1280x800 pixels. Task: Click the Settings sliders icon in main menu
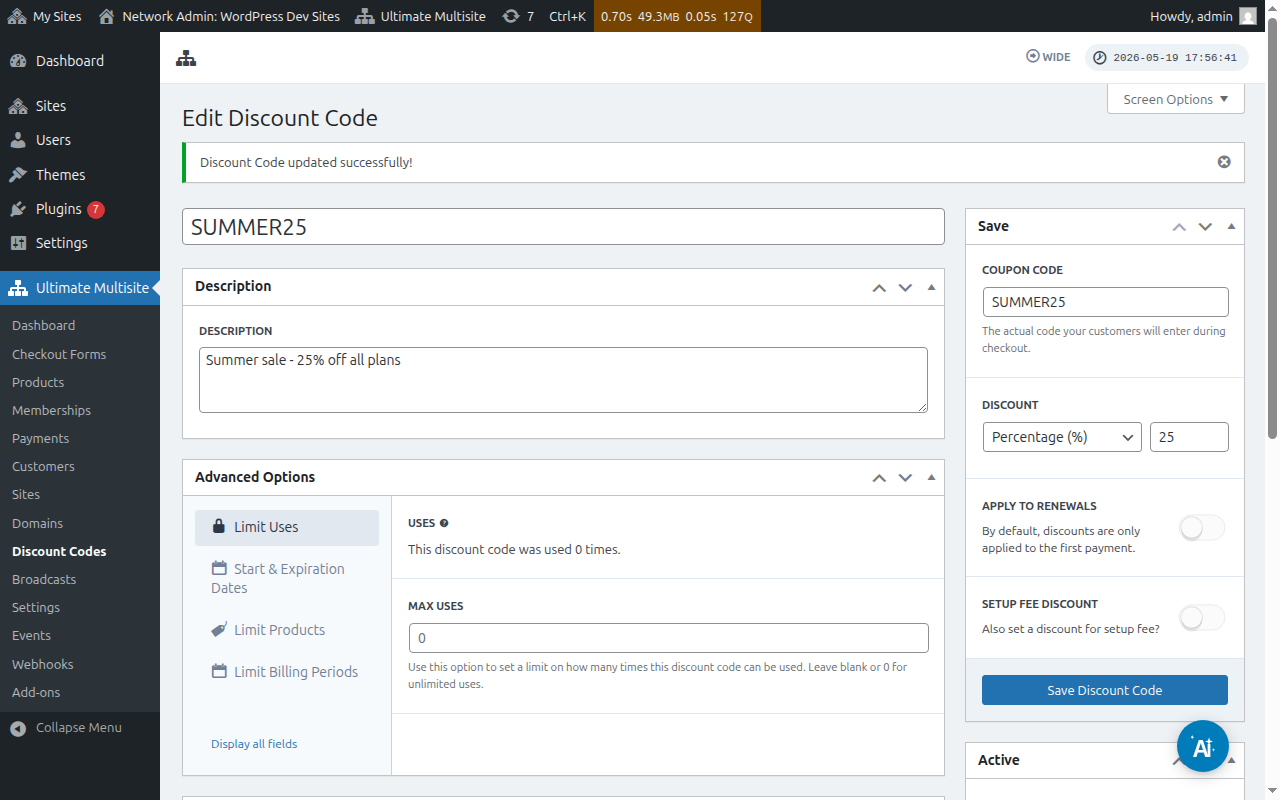18,243
